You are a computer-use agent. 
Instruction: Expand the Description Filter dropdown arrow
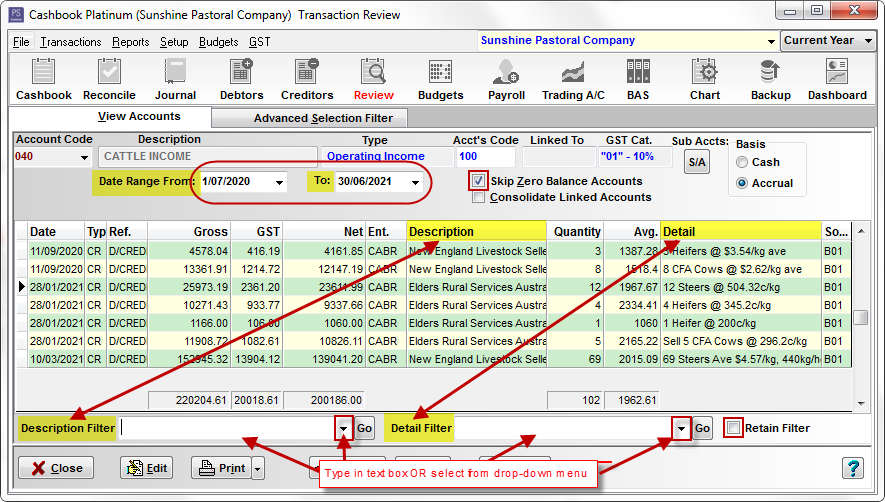pos(344,429)
